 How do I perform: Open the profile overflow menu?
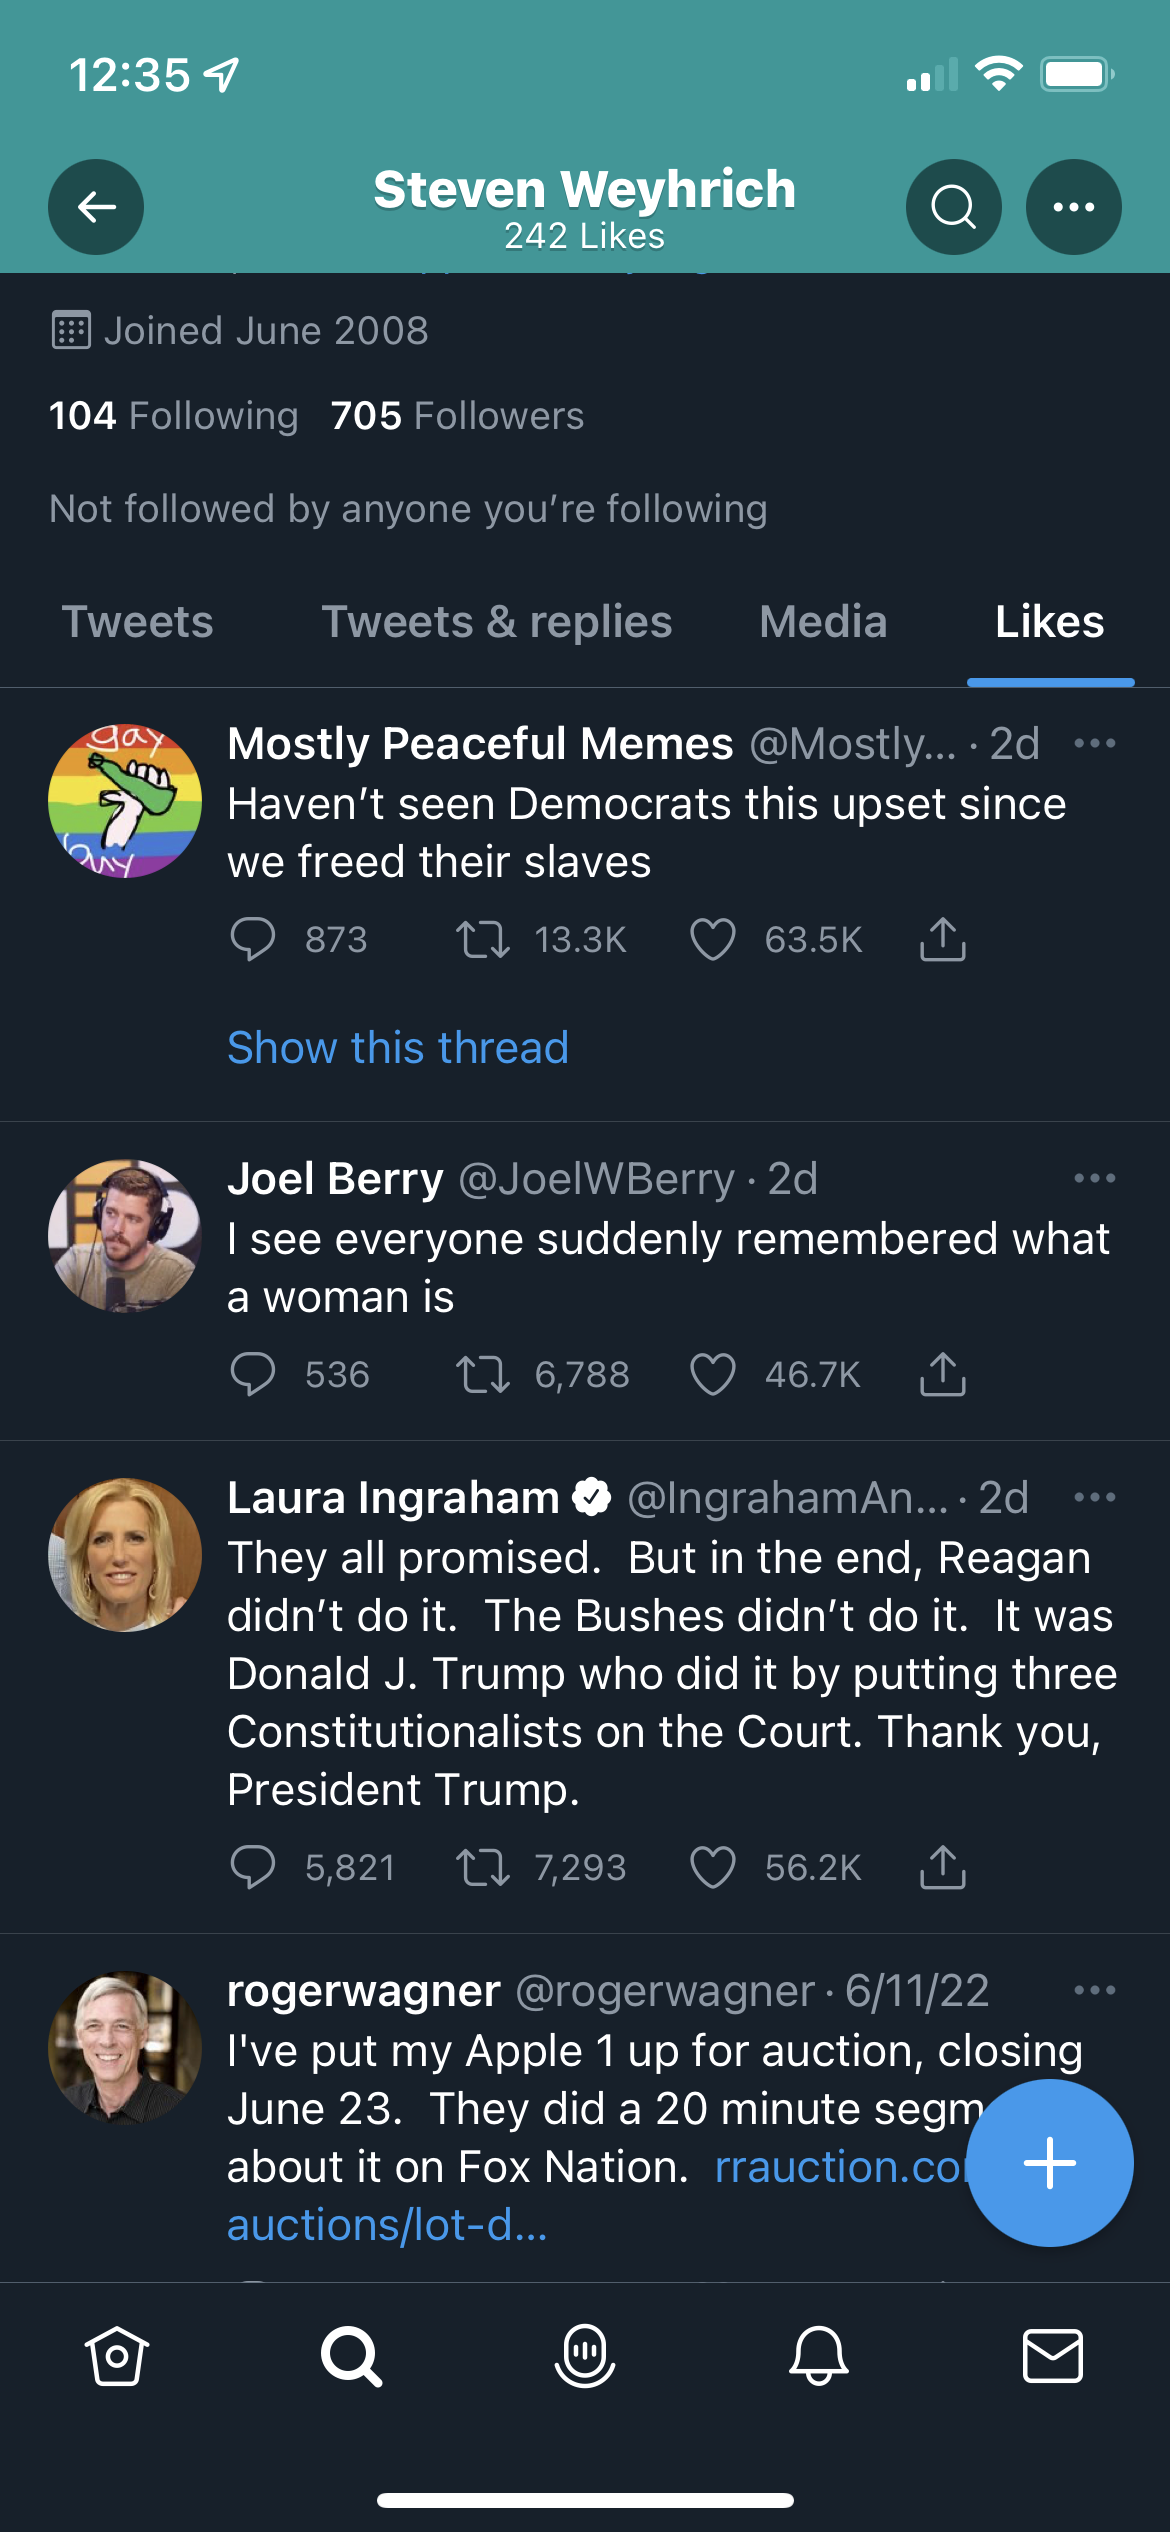(x=1074, y=207)
